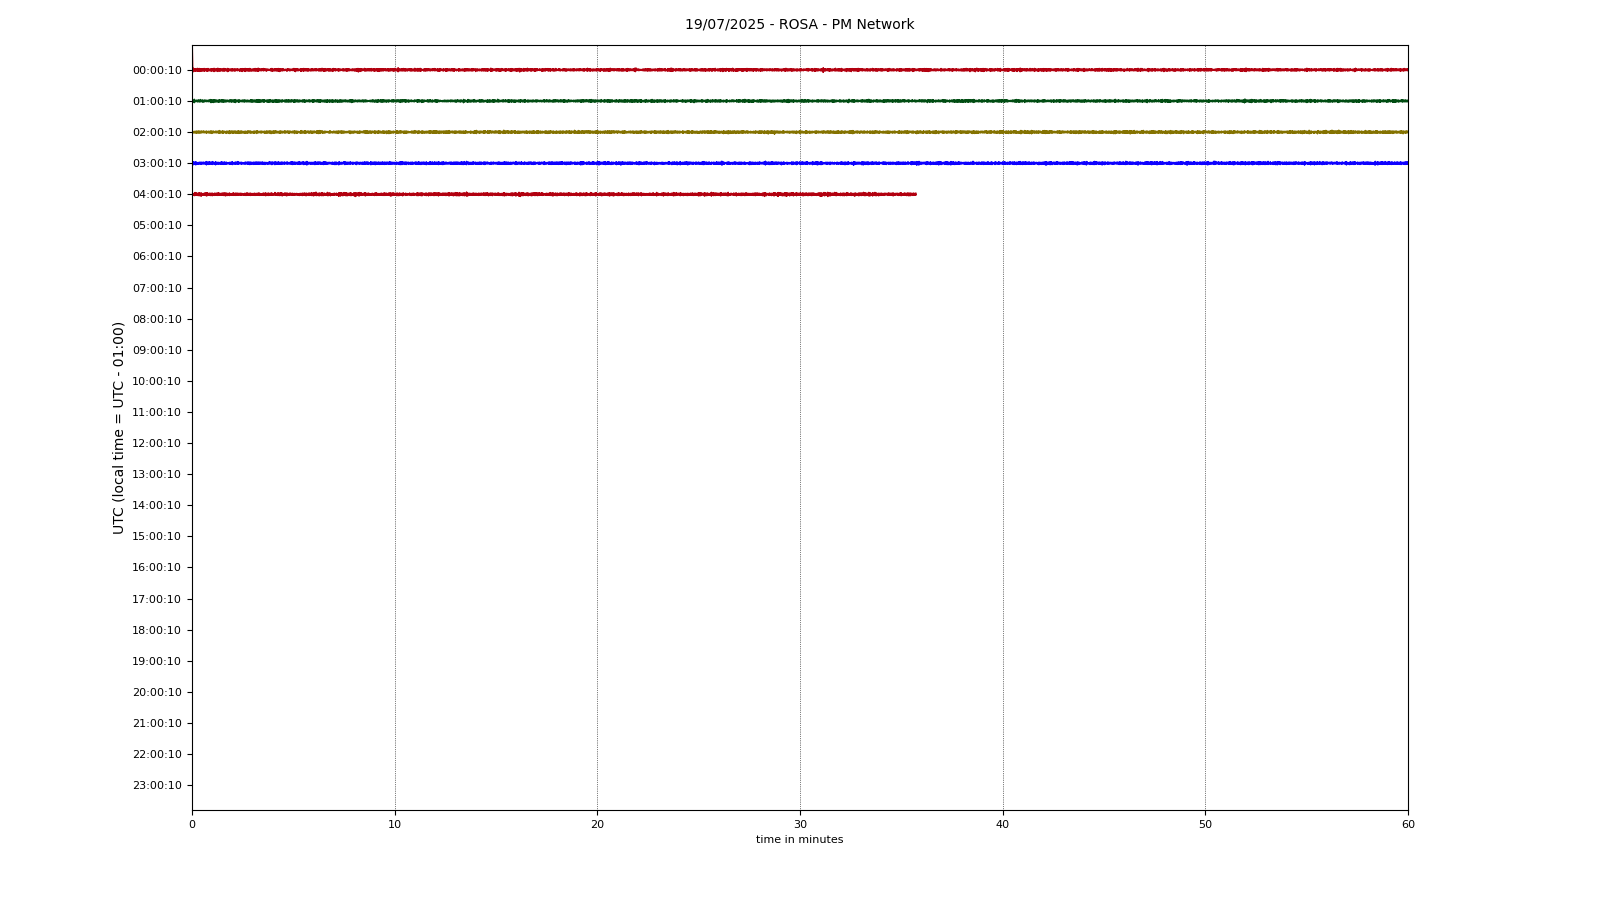Select the 17:00:10 row label
Screen dimensions: 1600x900
(x=157, y=599)
